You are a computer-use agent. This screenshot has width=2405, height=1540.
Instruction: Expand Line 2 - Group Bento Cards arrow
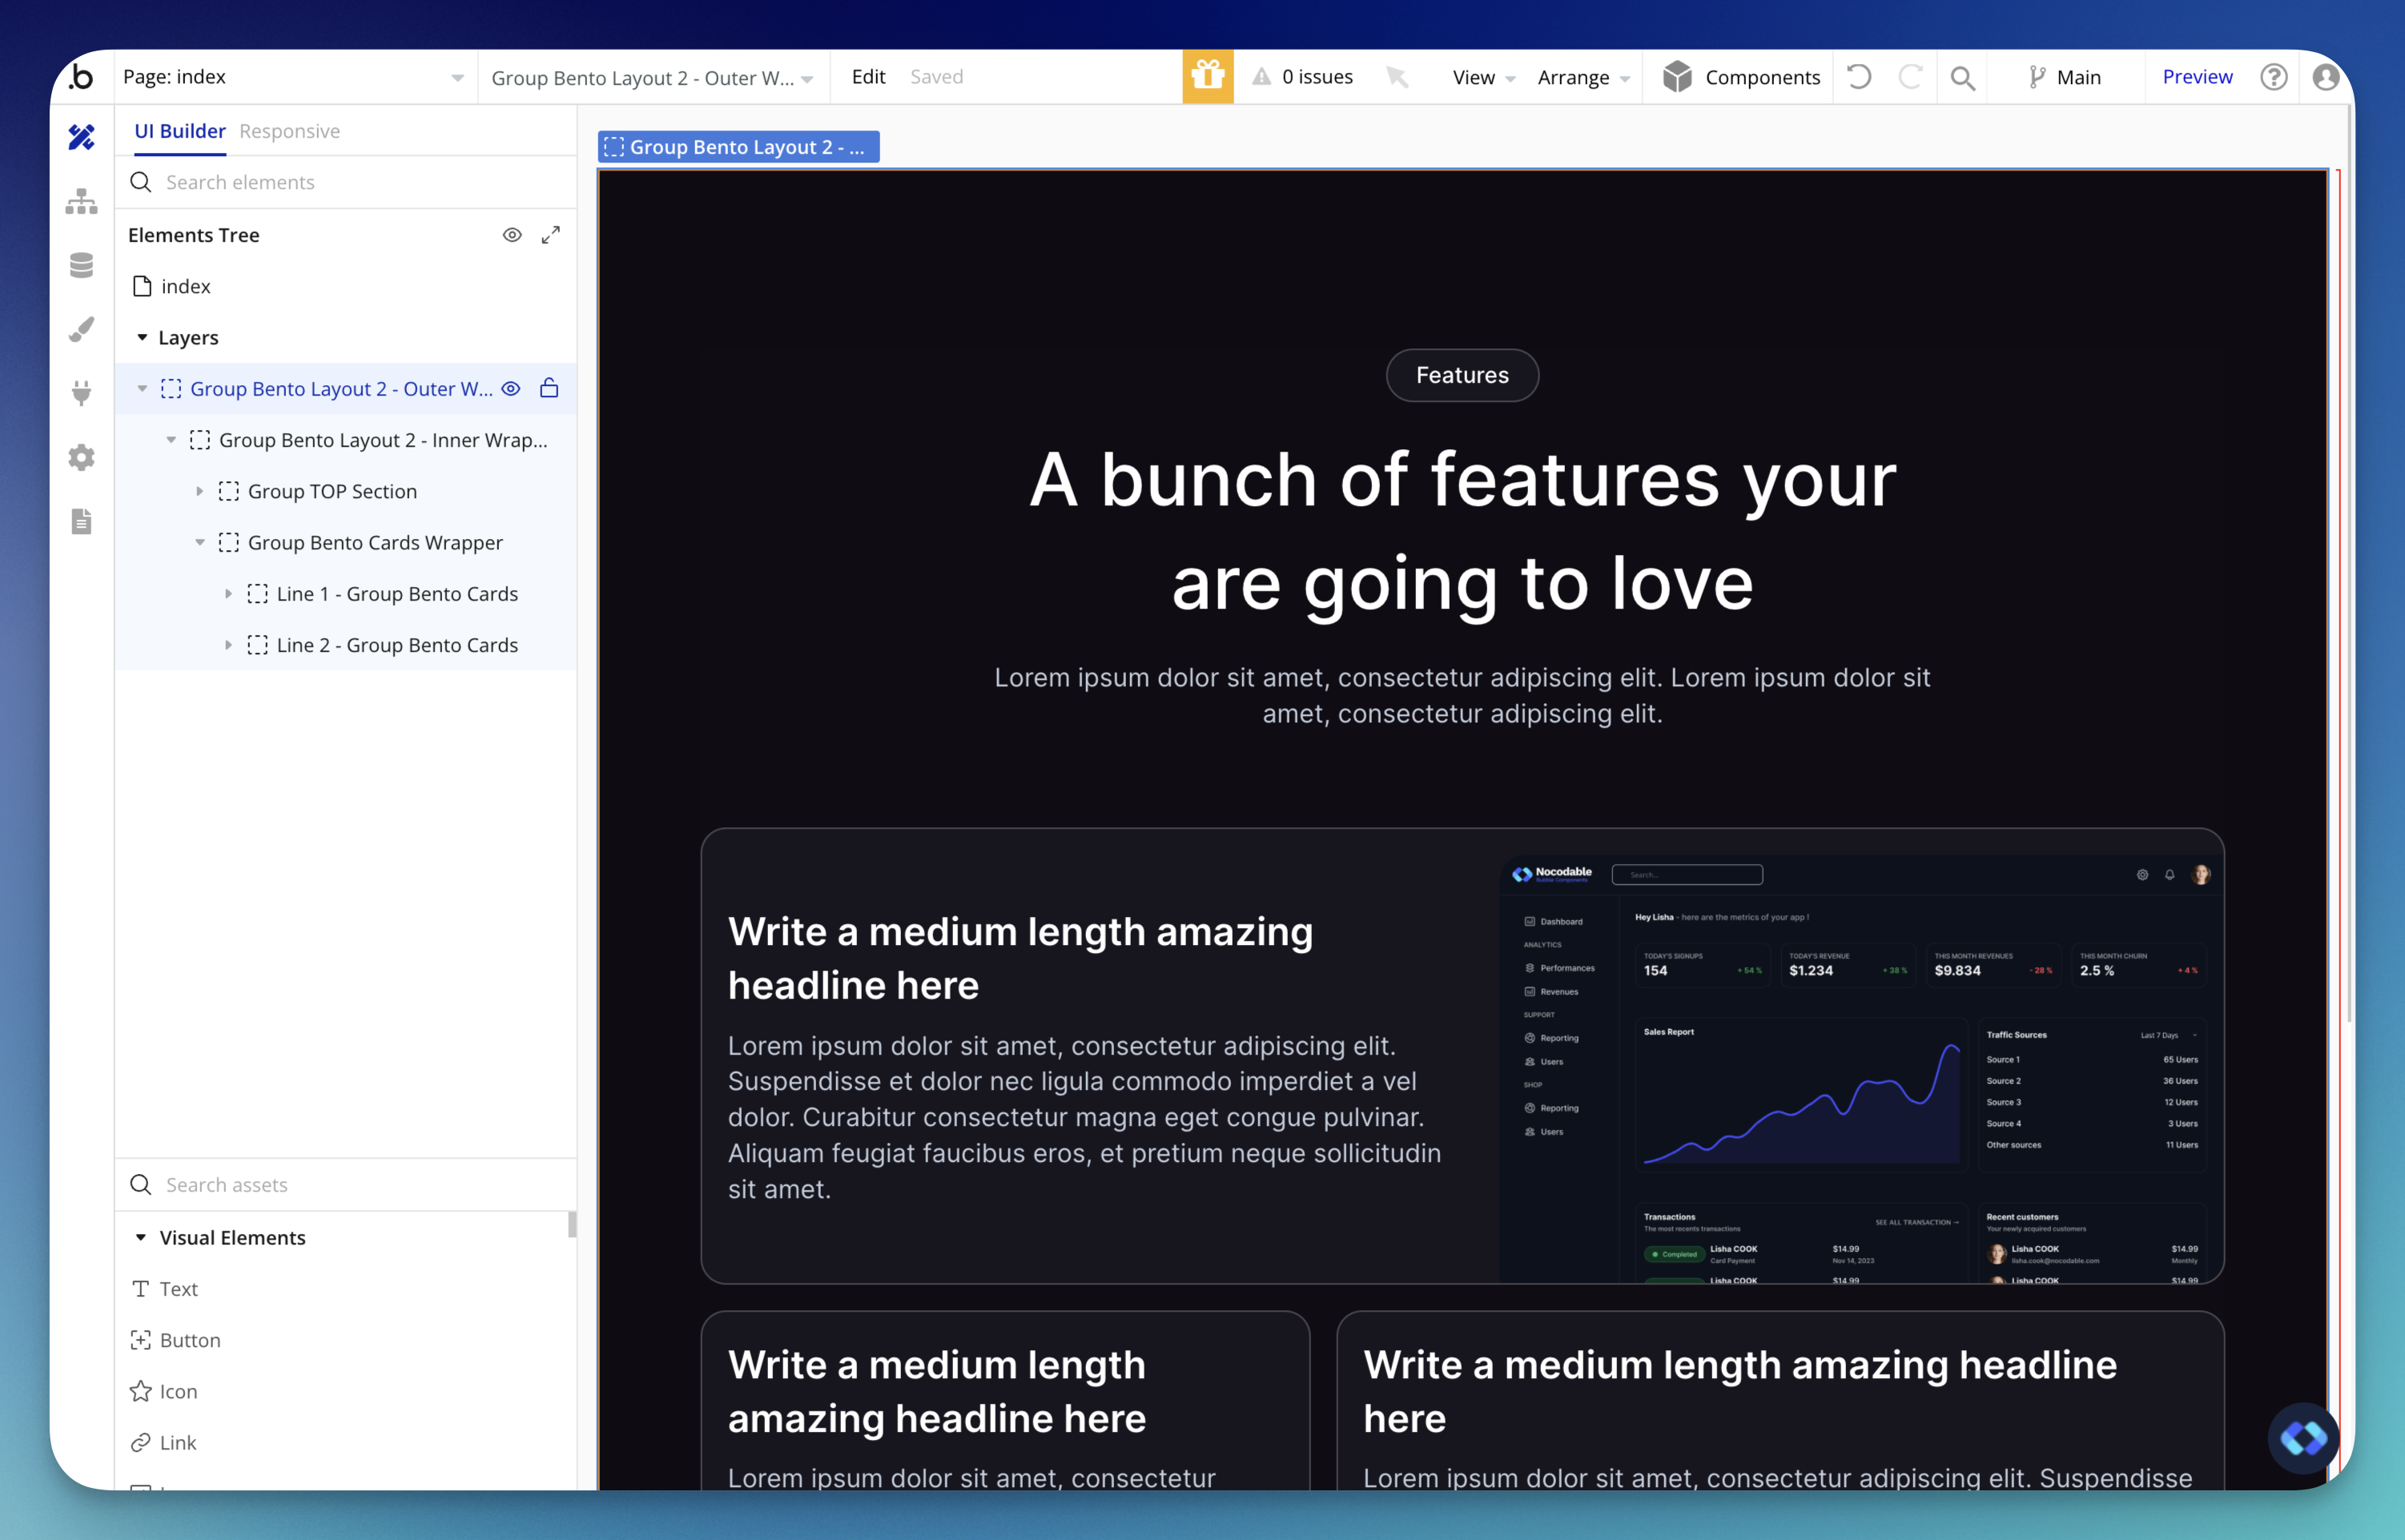(x=229, y=645)
